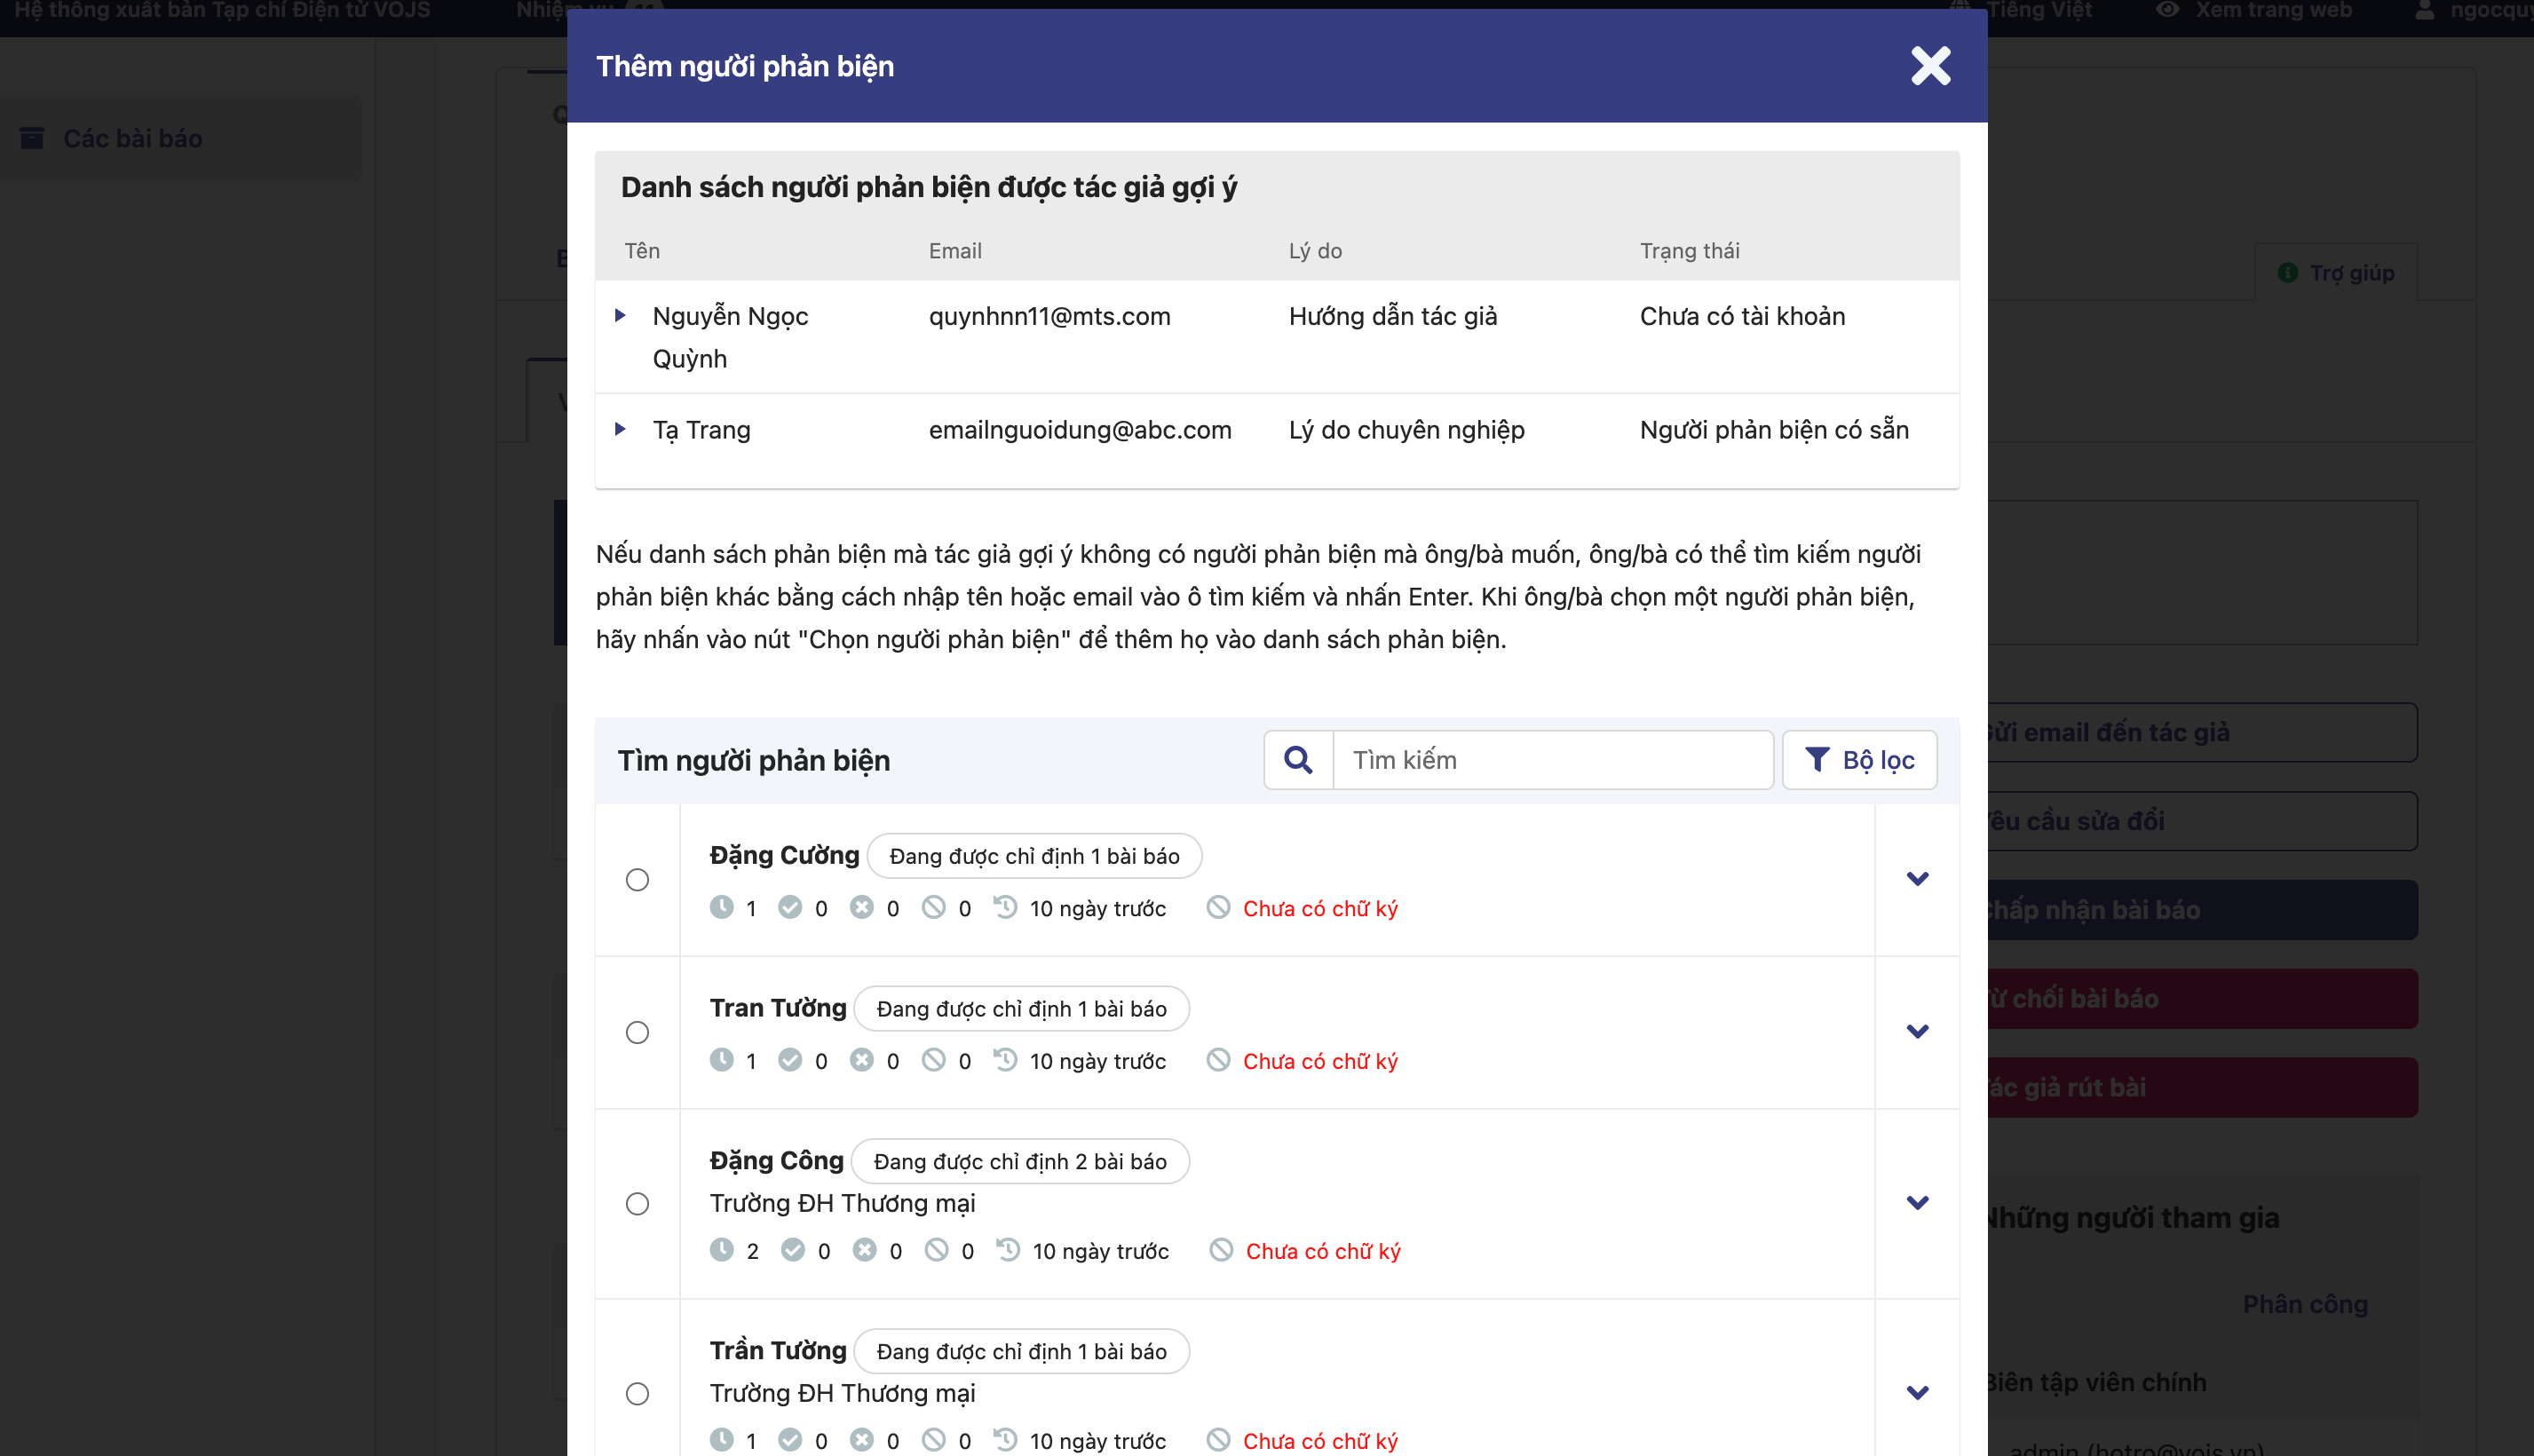Click the 'Chưa có tài khoản' status cell
This screenshot has height=1456, width=2534.
tap(1742, 316)
